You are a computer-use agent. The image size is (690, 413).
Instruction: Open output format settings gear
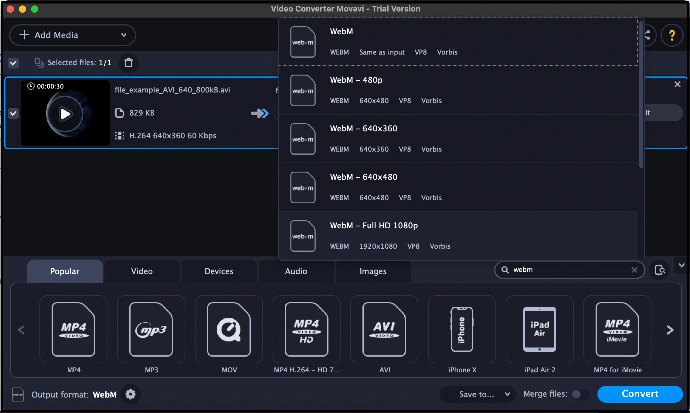pos(130,394)
